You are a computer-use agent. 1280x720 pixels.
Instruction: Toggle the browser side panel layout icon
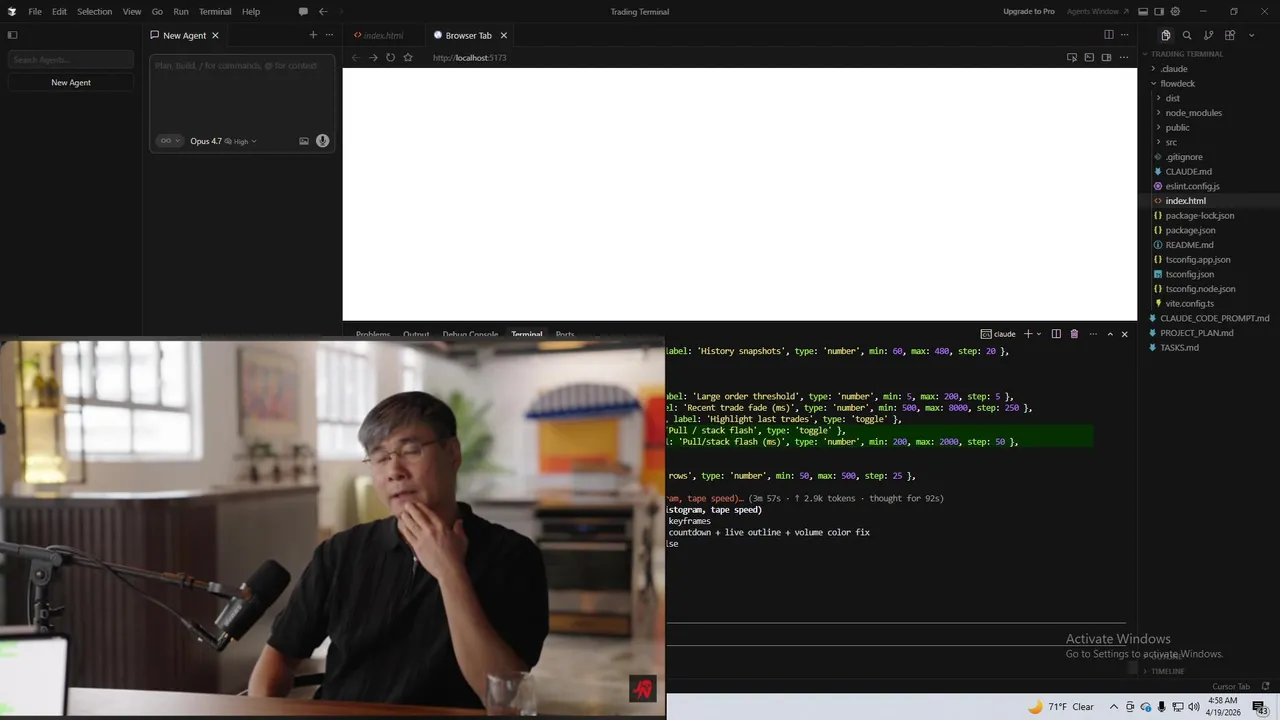pos(1106,57)
